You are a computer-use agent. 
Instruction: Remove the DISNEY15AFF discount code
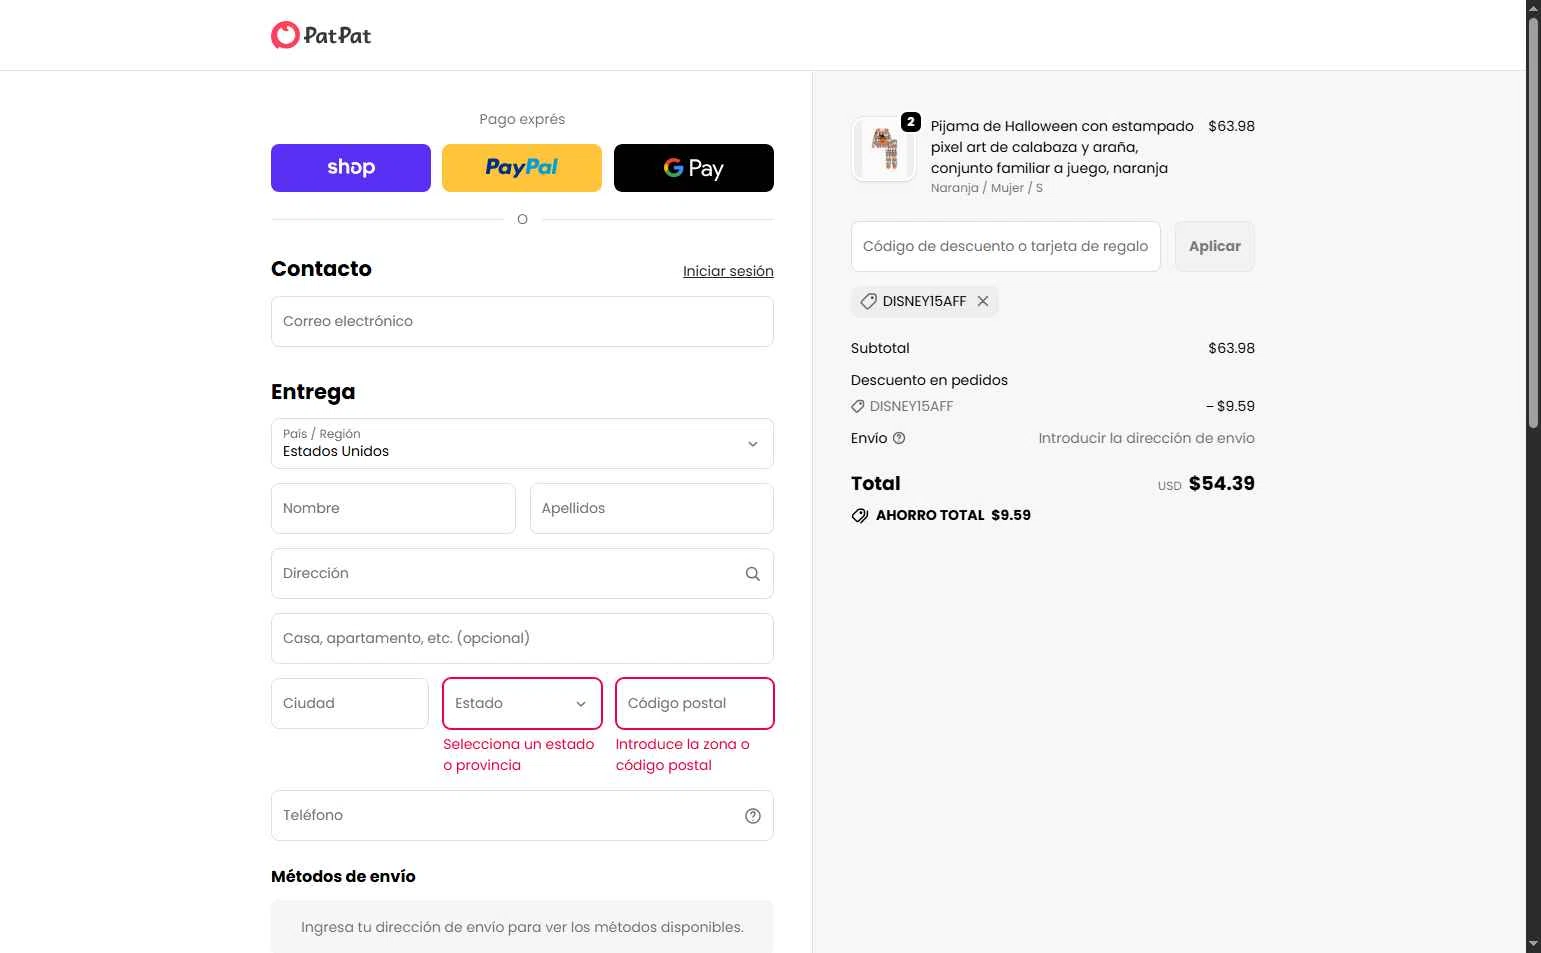point(983,301)
